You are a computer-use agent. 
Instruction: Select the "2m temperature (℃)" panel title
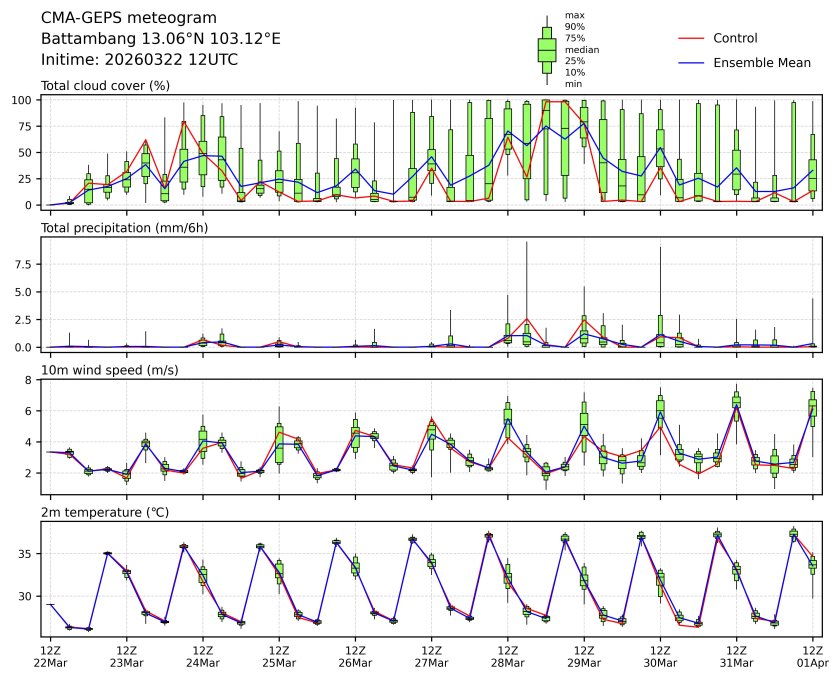pyautogui.click(x=104, y=512)
